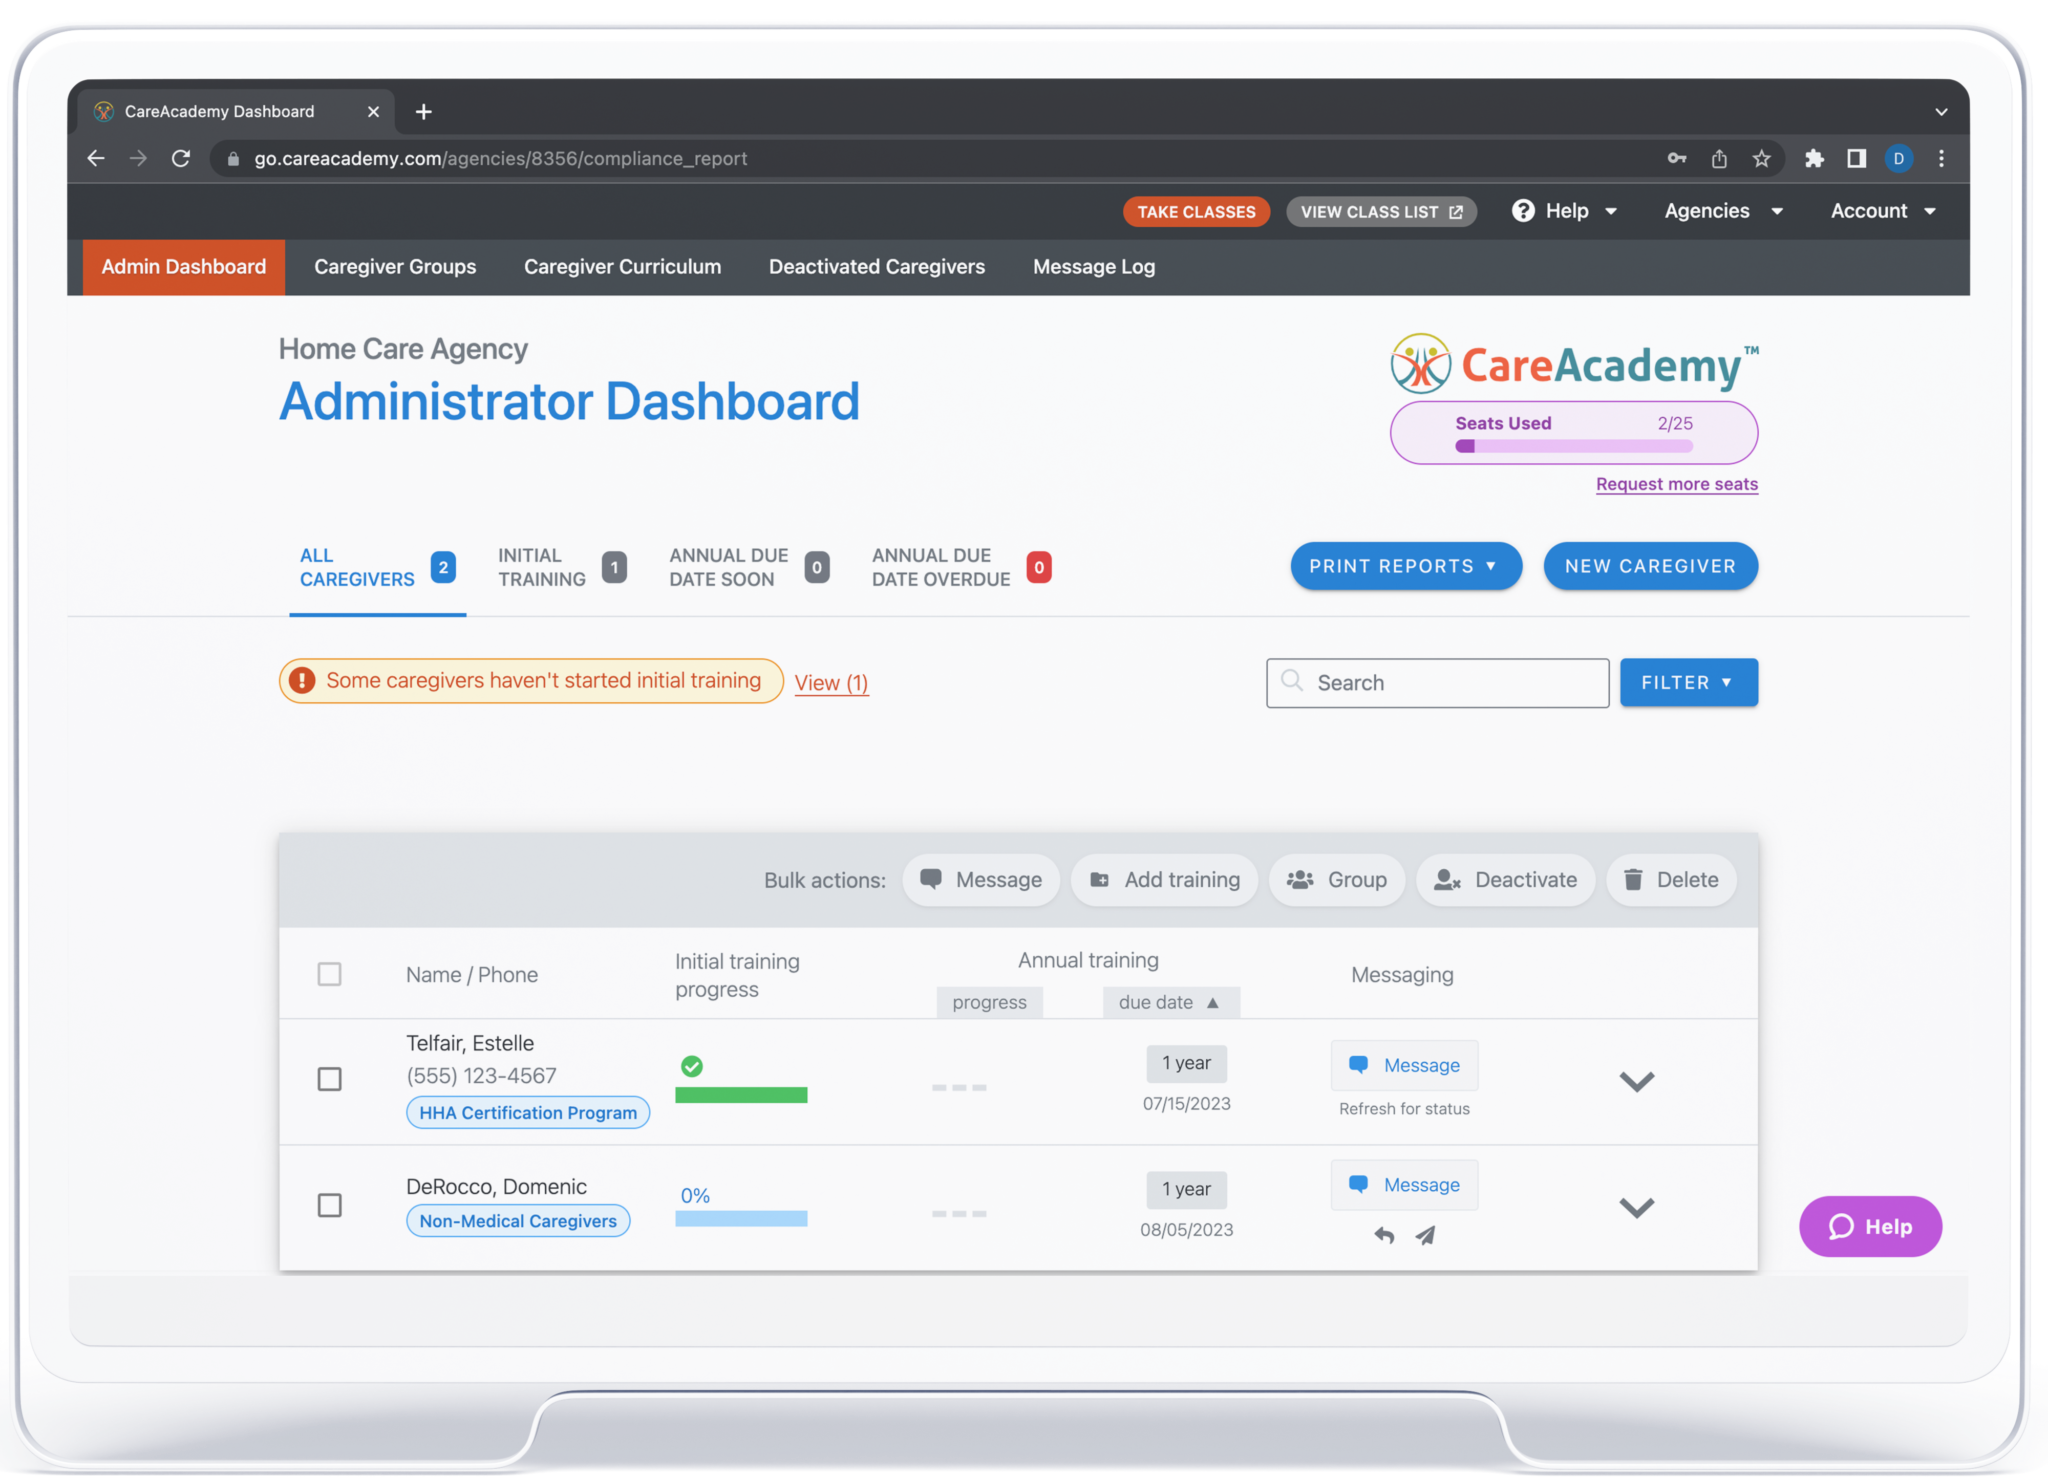The width and height of the screenshot is (2048, 1480).
Task: Switch to the Deactivated Caregivers tab
Action: click(x=876, y=266)
